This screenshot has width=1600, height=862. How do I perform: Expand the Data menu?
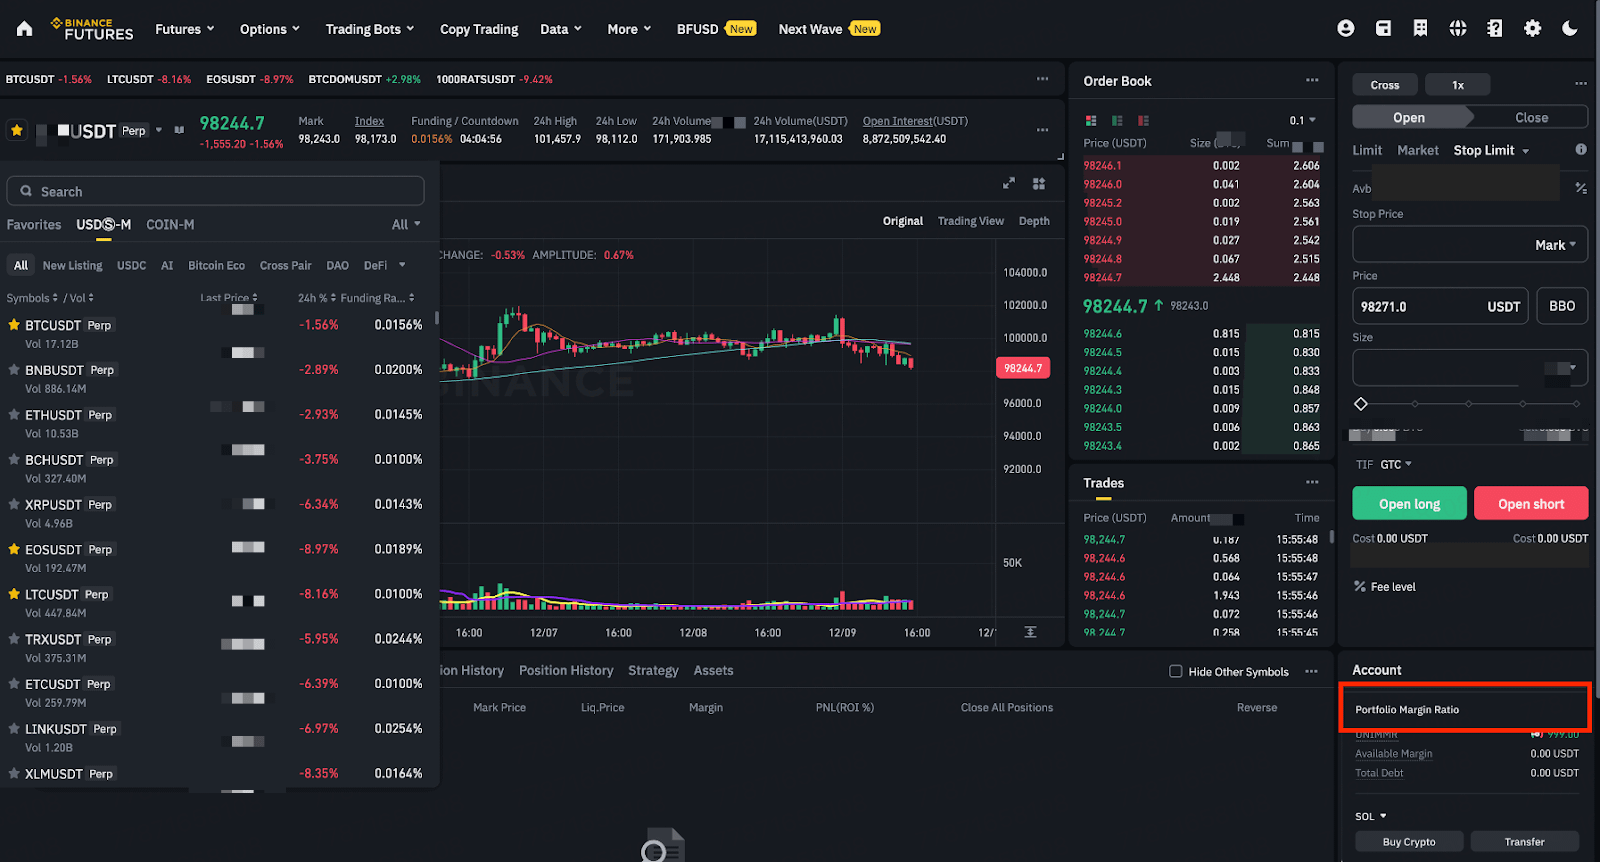click(561, 29)
